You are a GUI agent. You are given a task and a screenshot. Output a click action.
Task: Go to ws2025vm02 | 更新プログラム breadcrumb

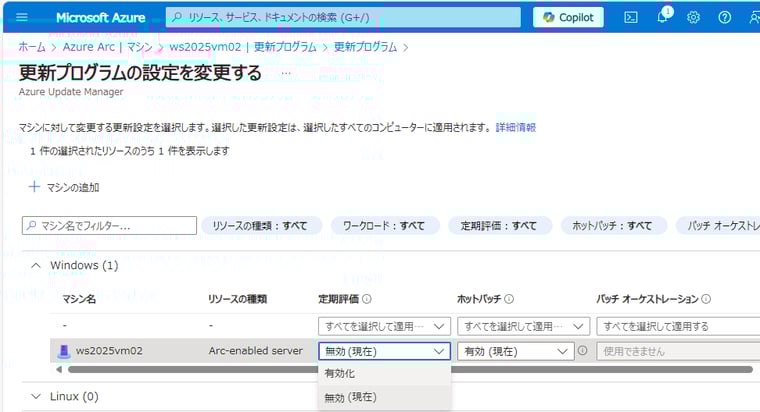(x=242, y=47)
